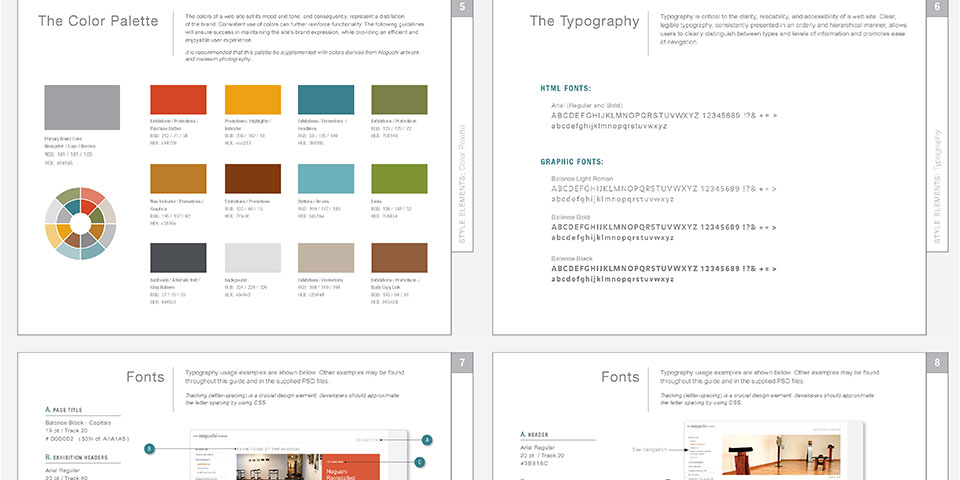Click the teal marker labeled B

149,449
